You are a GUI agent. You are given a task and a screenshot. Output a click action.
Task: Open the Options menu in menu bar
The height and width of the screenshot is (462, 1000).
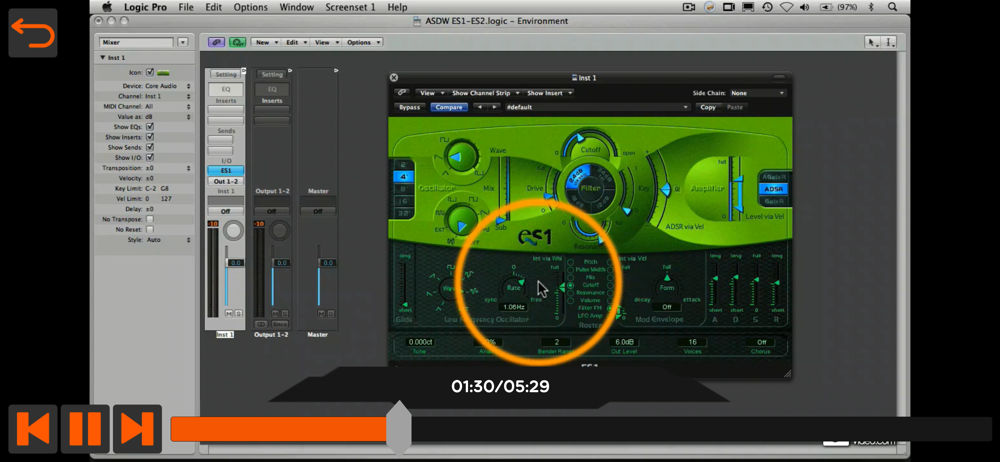tap(251, 7)
